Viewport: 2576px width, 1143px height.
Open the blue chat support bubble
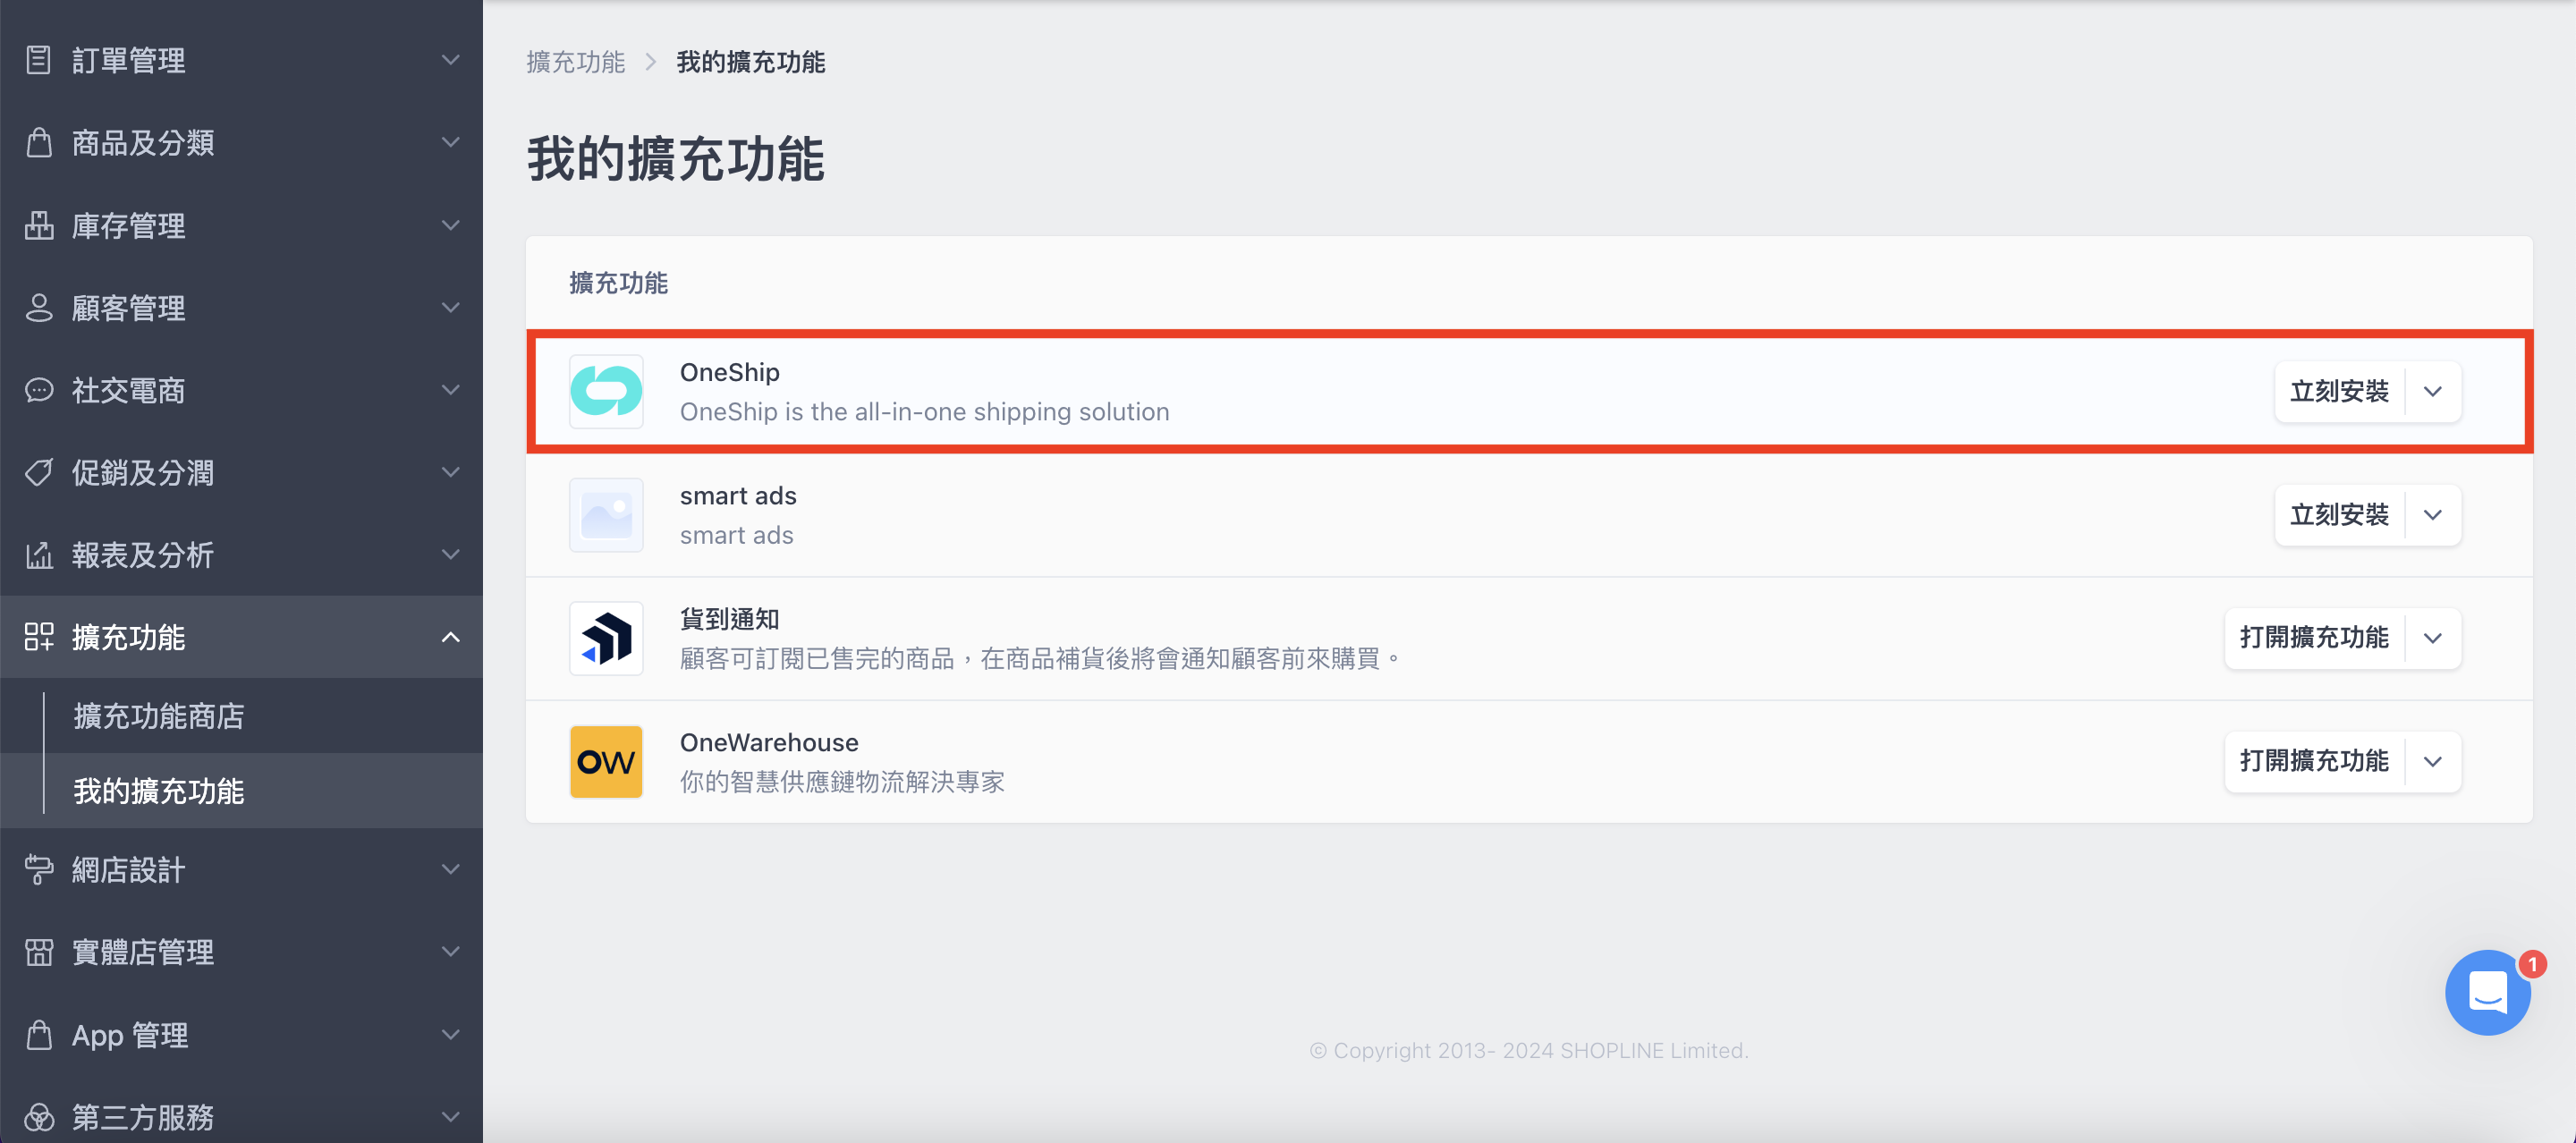(2487, 992)
